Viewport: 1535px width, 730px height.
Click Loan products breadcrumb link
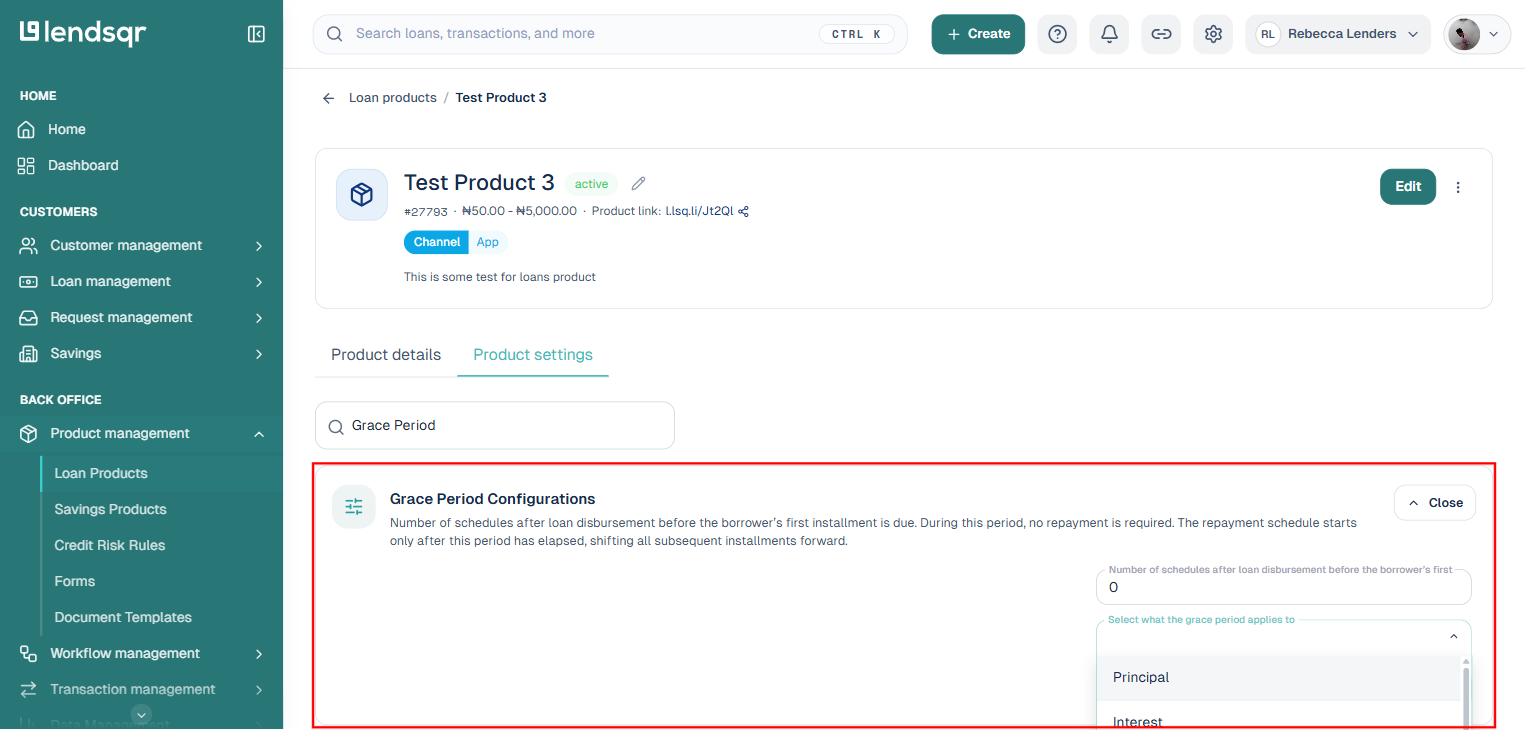click(393, 98)
